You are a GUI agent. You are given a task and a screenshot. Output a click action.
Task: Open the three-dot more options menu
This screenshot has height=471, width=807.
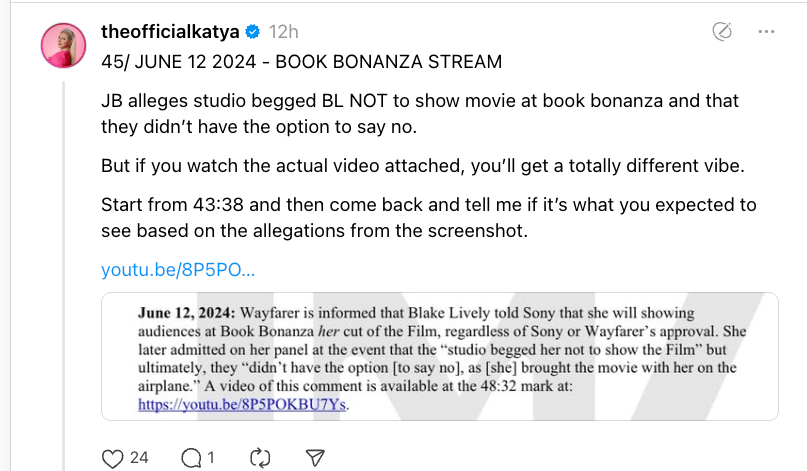[767, 33]
